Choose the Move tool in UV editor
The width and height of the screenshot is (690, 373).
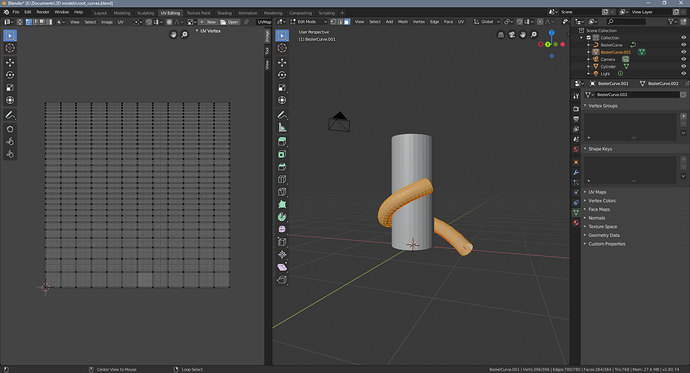[x=10, y=62]
